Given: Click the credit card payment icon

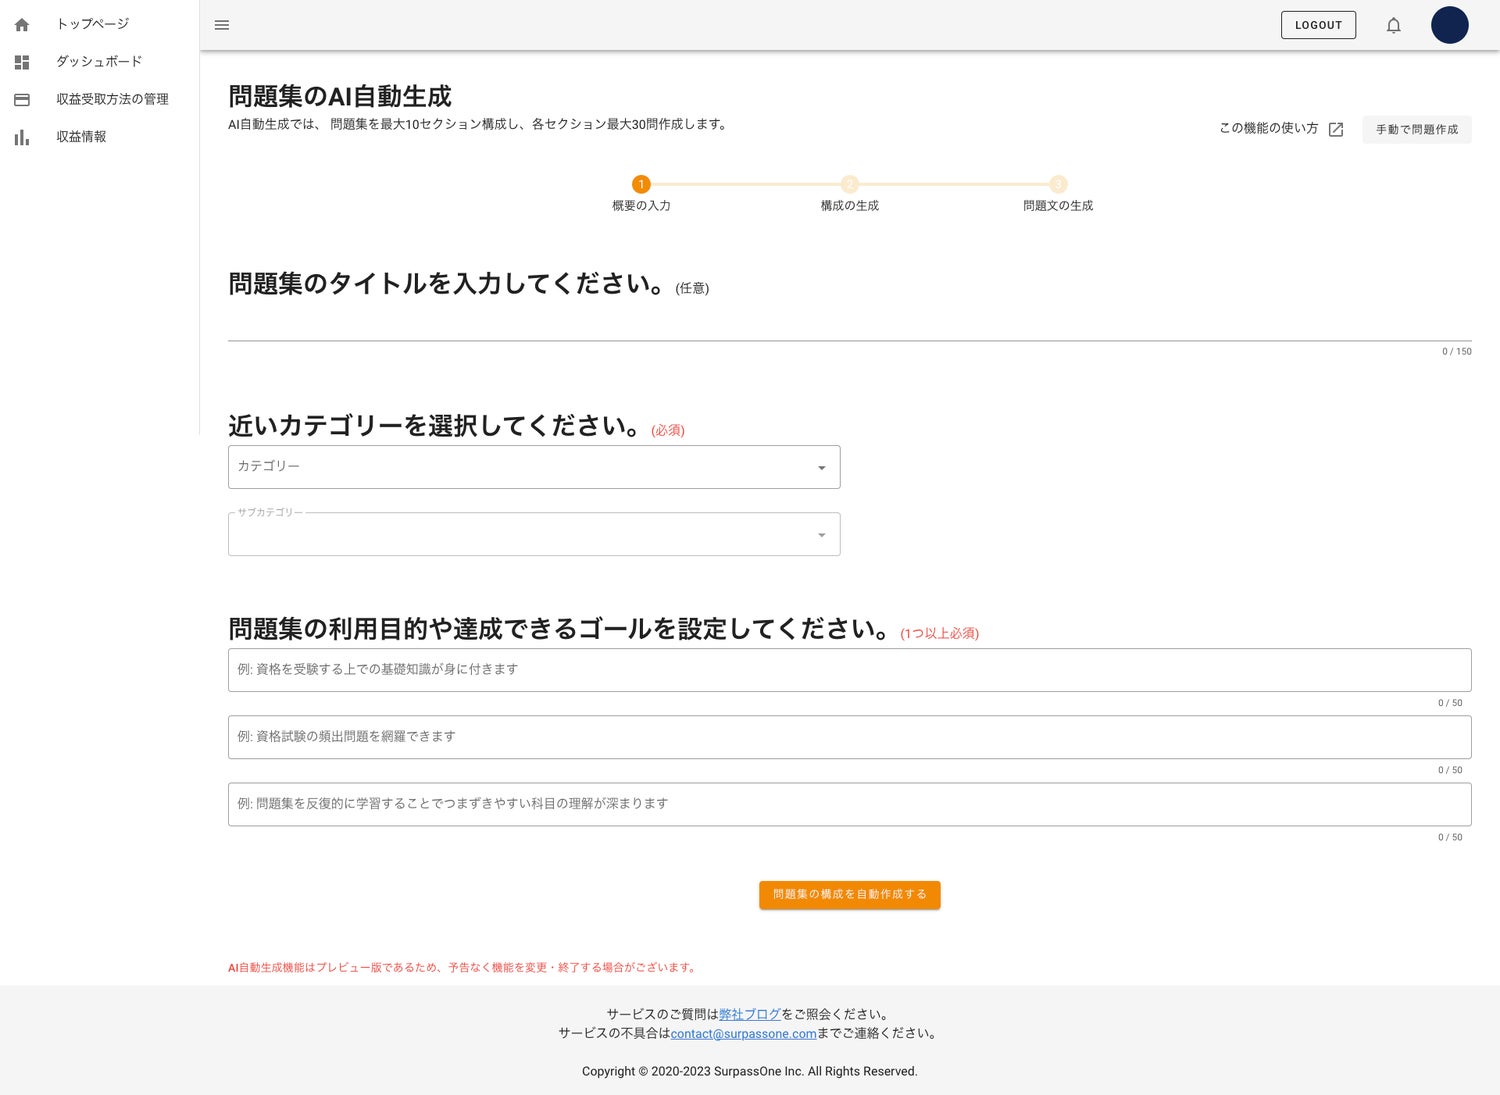Looking at the screenshot, I should pyautogui.click(x=22, y=100).
